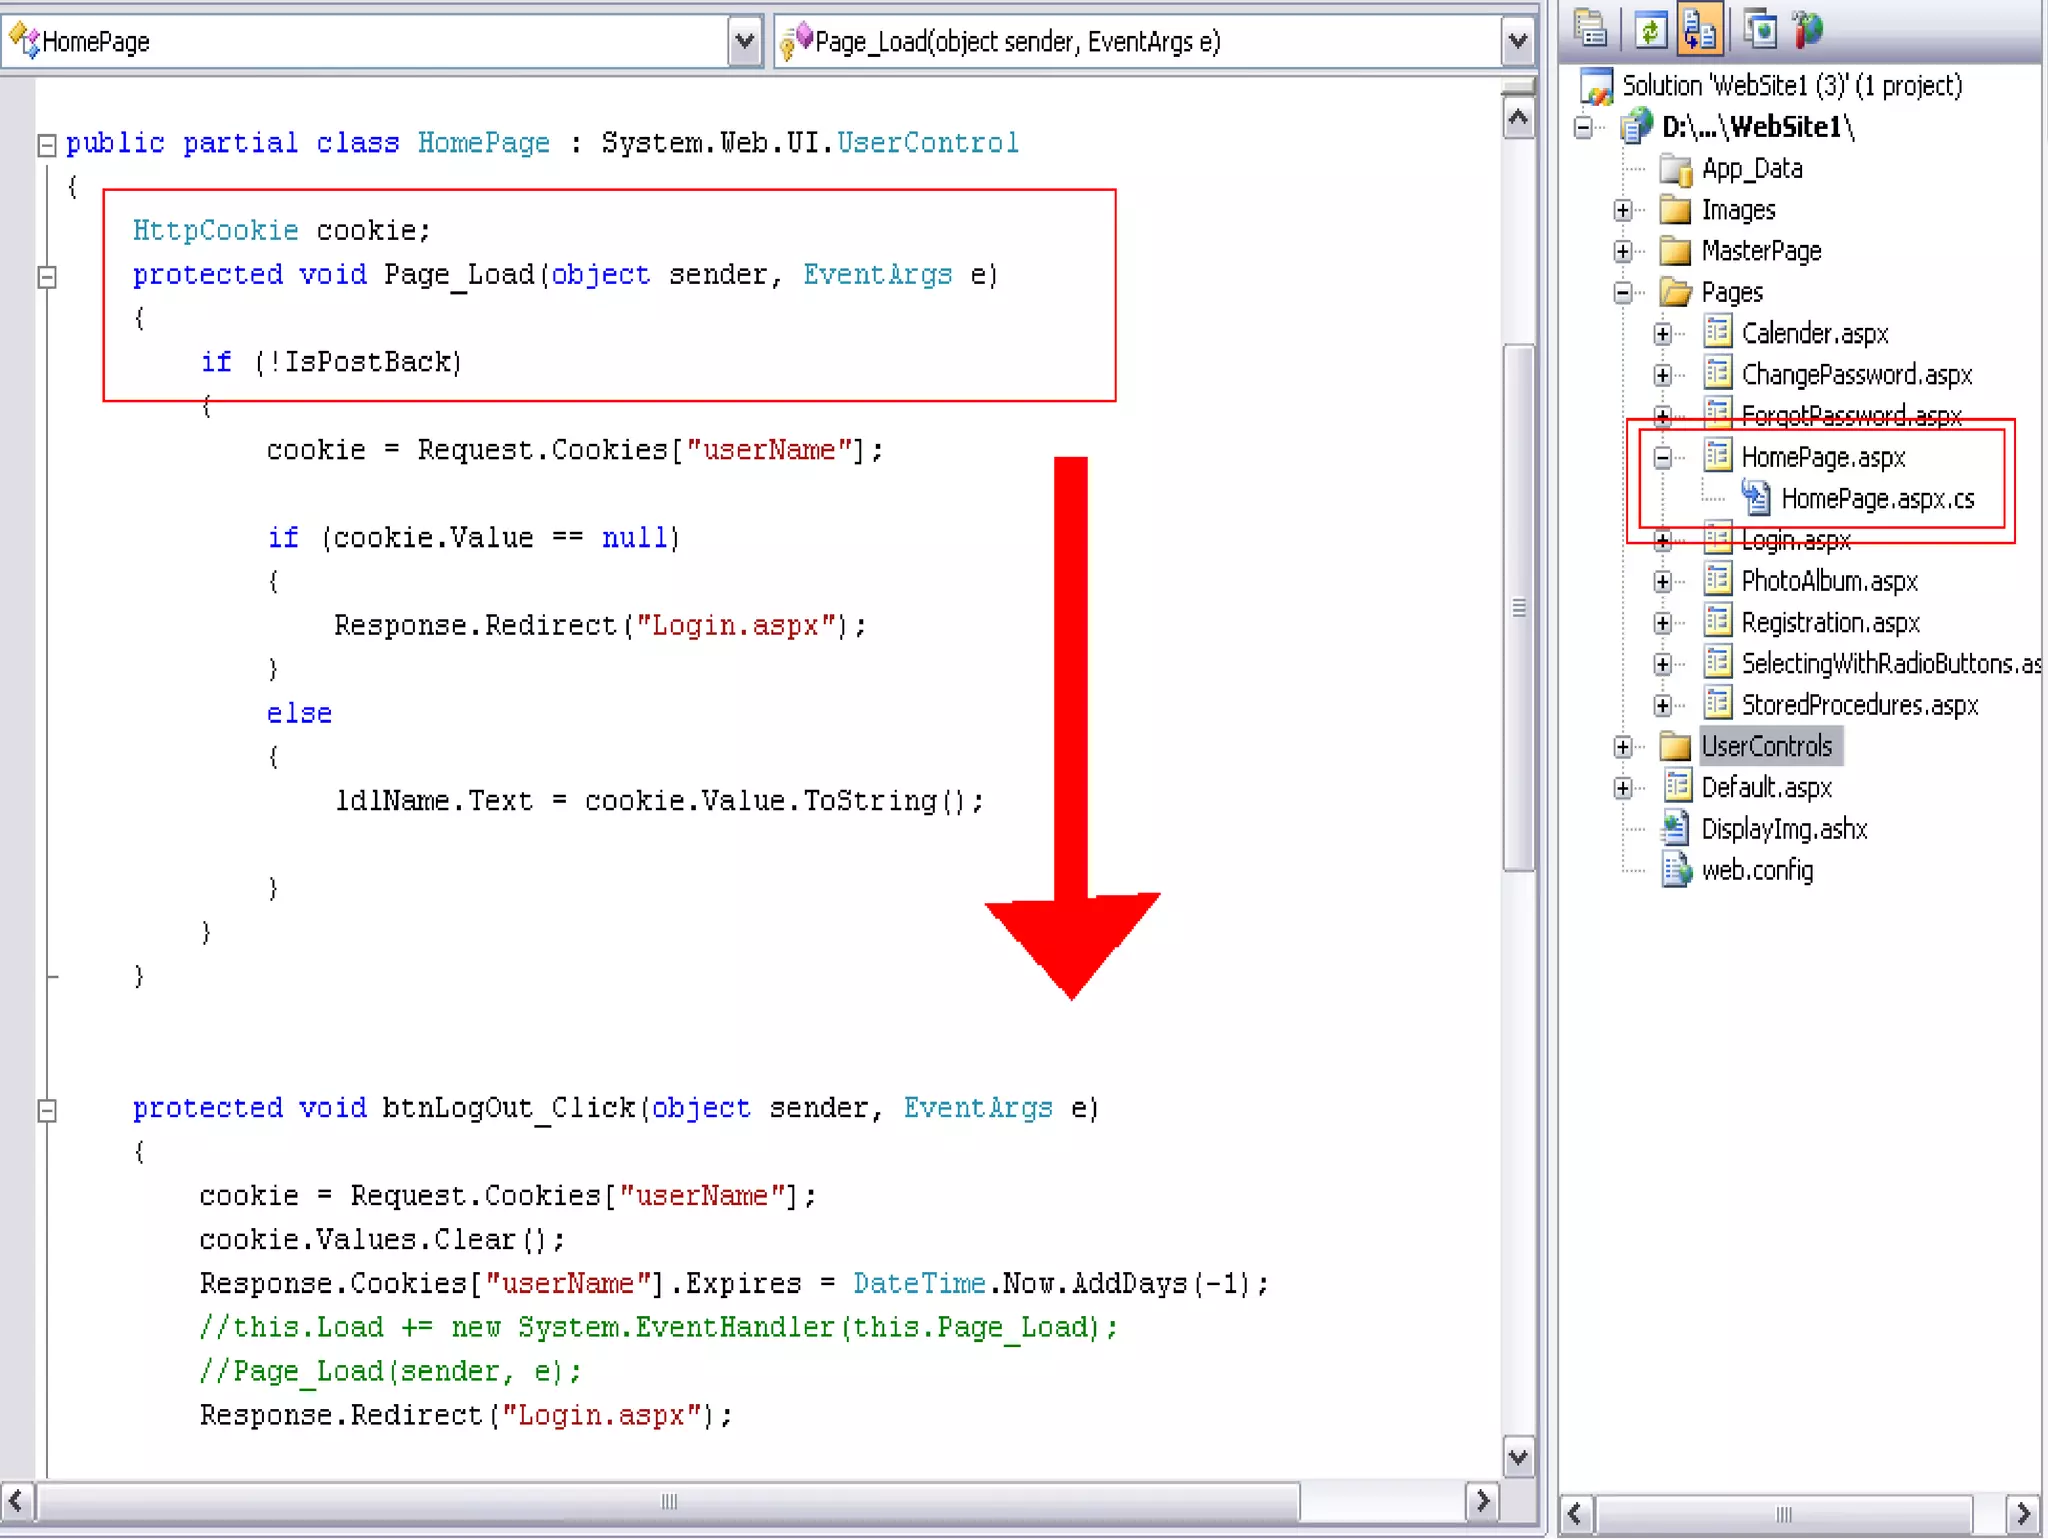Collapse the Page_Load method outlining region

[46, 277]
